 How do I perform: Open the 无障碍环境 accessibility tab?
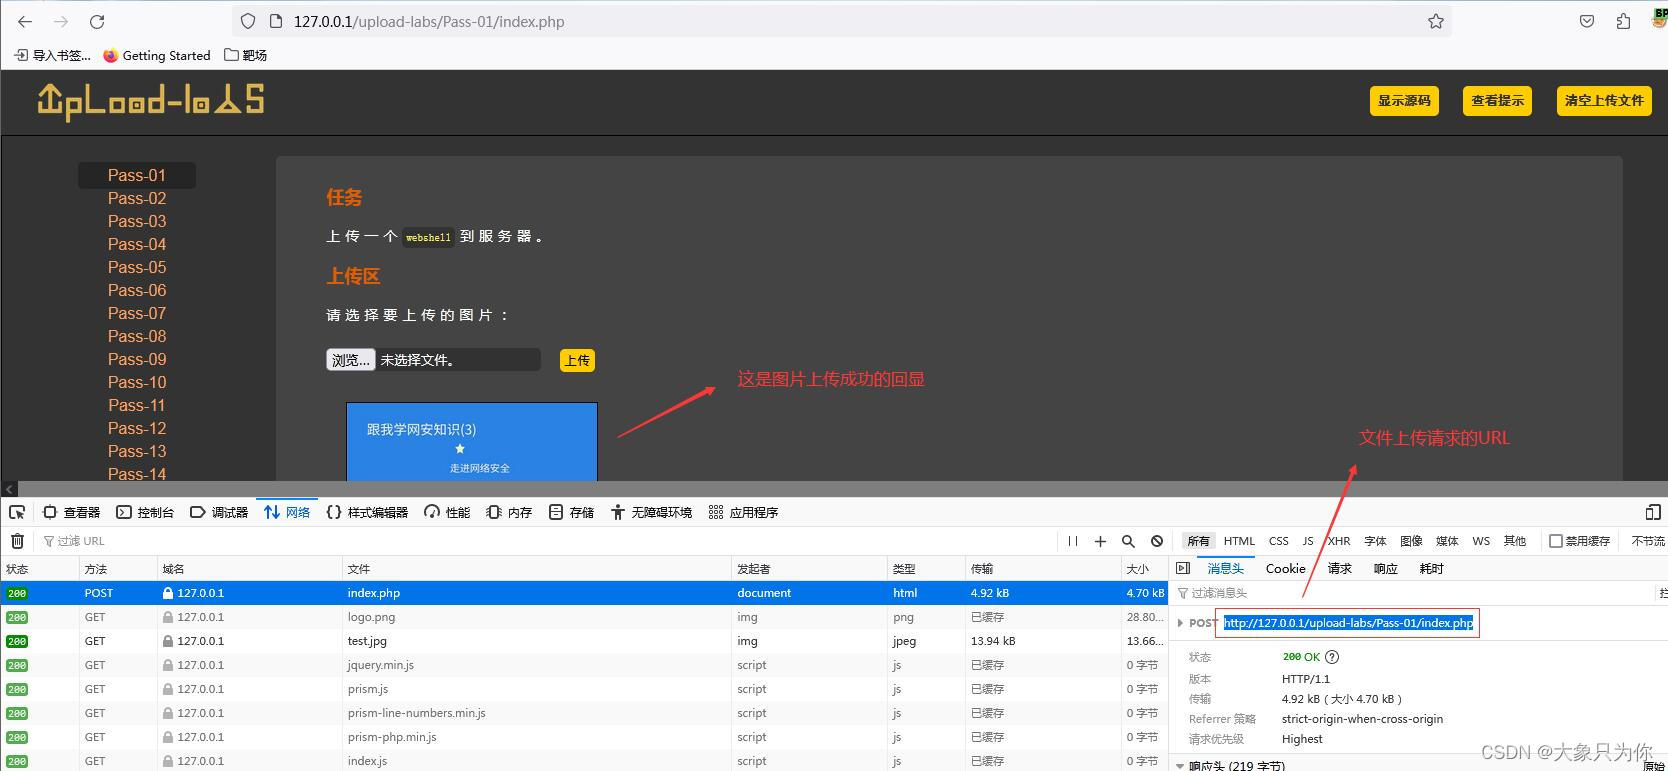point(651,512)
